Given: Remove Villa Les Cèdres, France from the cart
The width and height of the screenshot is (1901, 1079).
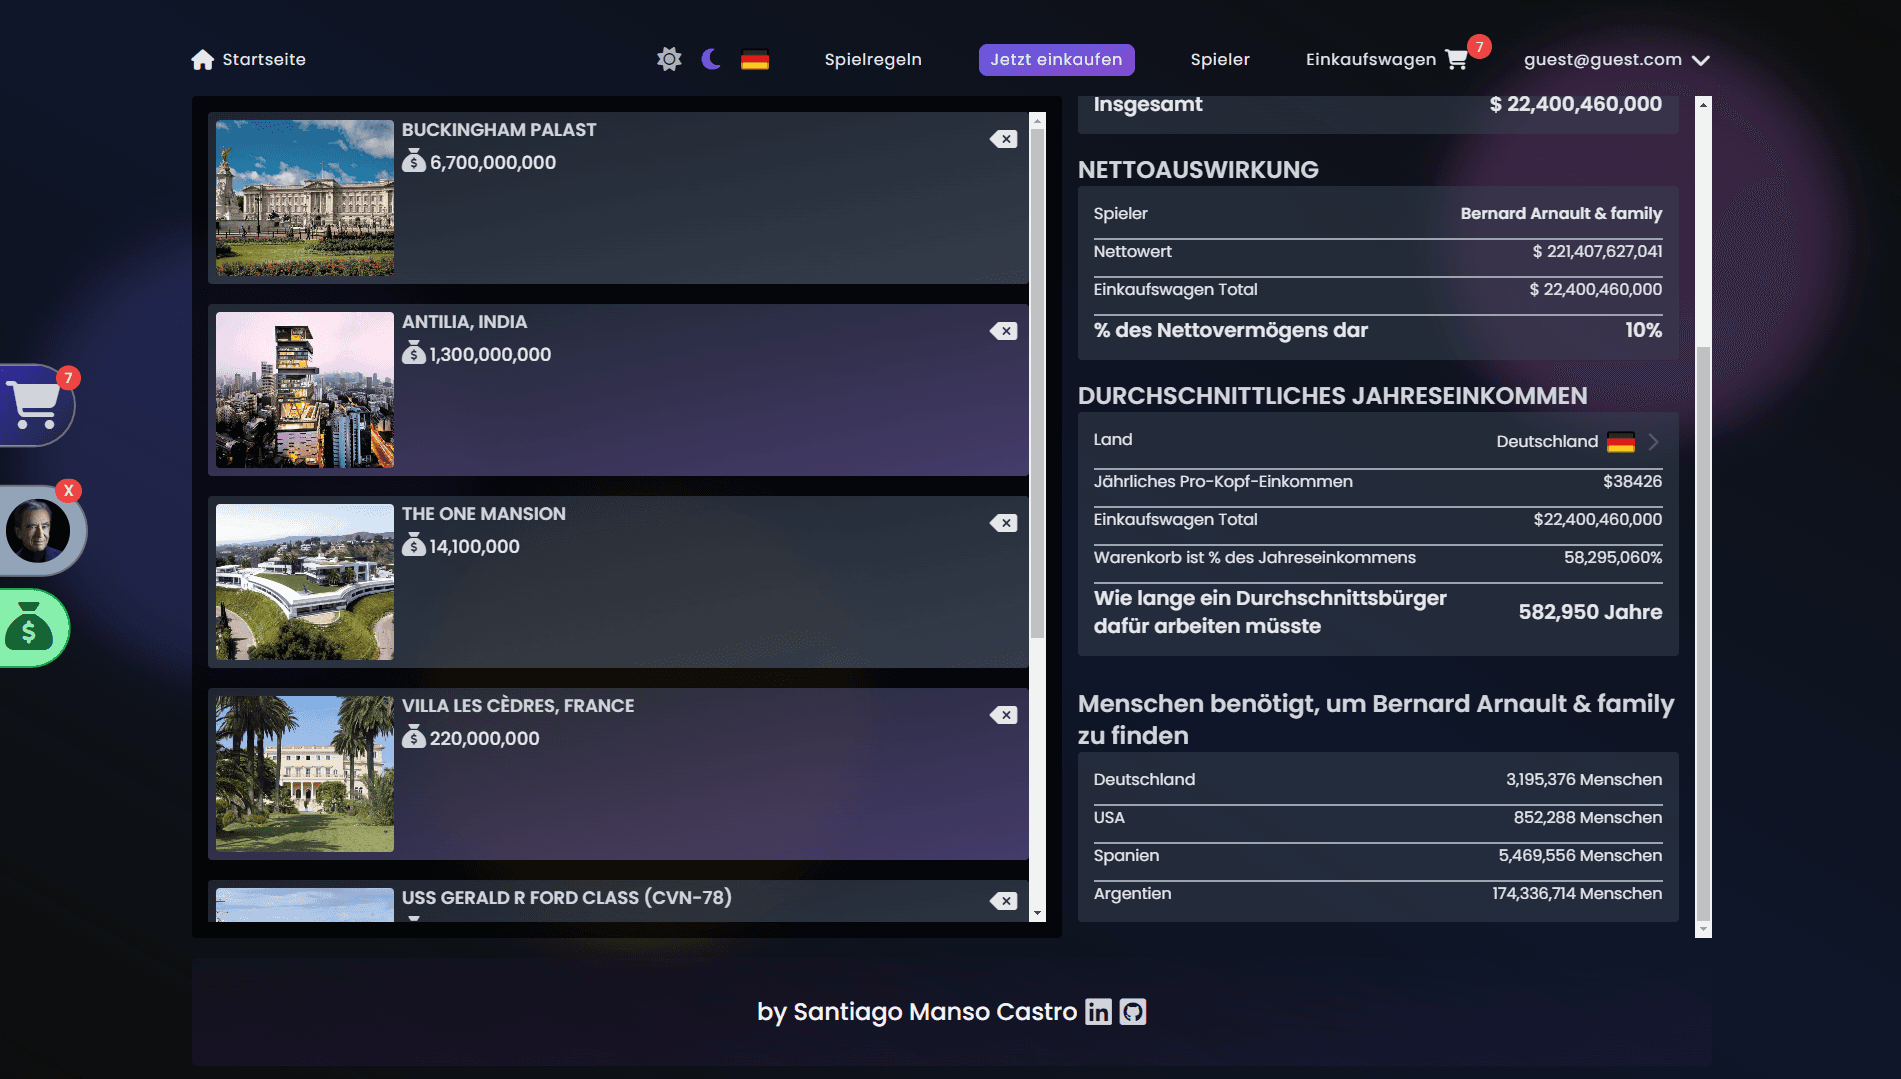Looking at the screenshot, I should tap(1003, 715).
